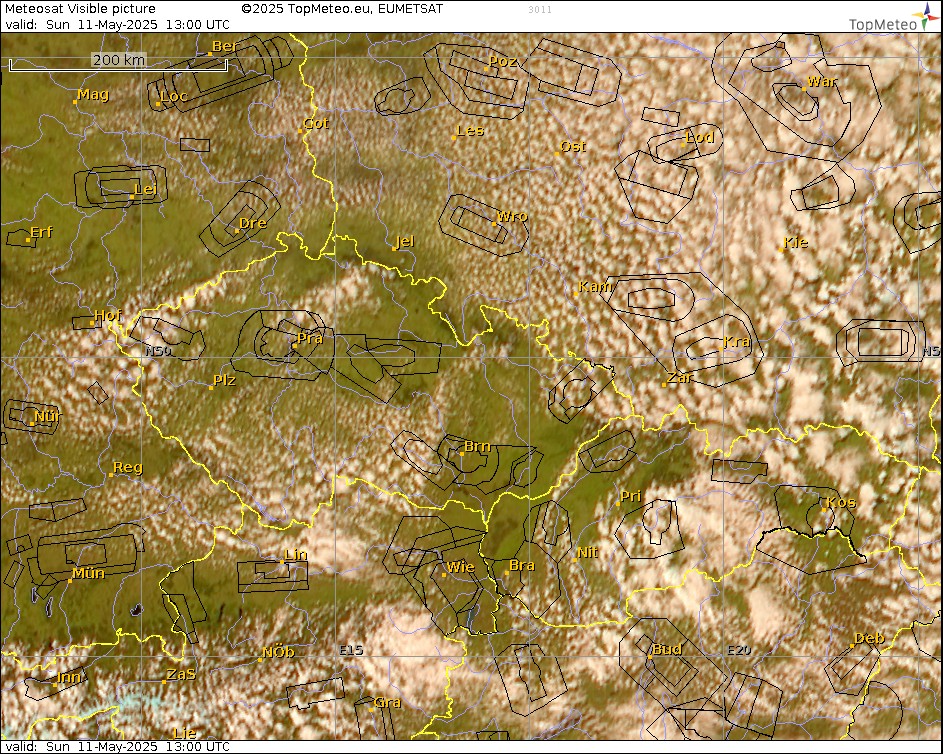
Task: Click the Ost city label
Action: coord(573,146)
